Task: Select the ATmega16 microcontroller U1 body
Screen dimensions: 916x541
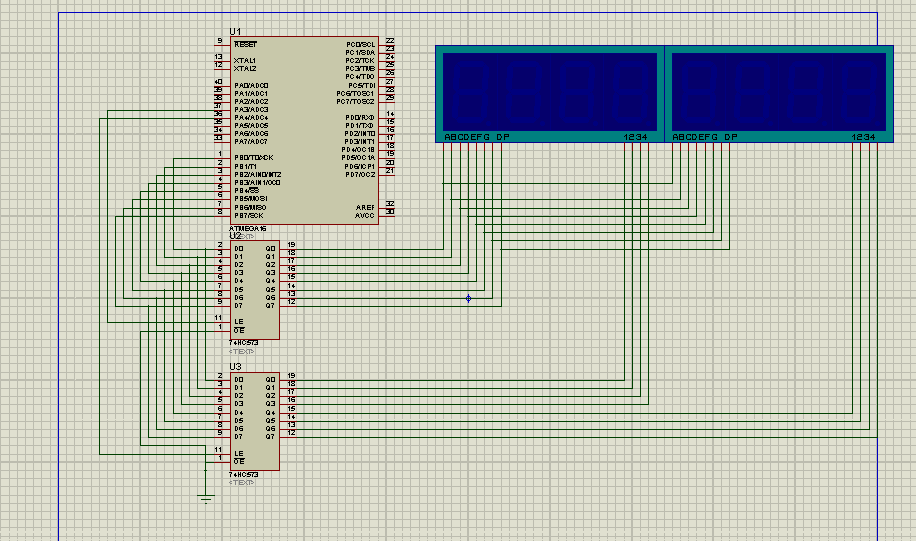Action: point(305,130)
